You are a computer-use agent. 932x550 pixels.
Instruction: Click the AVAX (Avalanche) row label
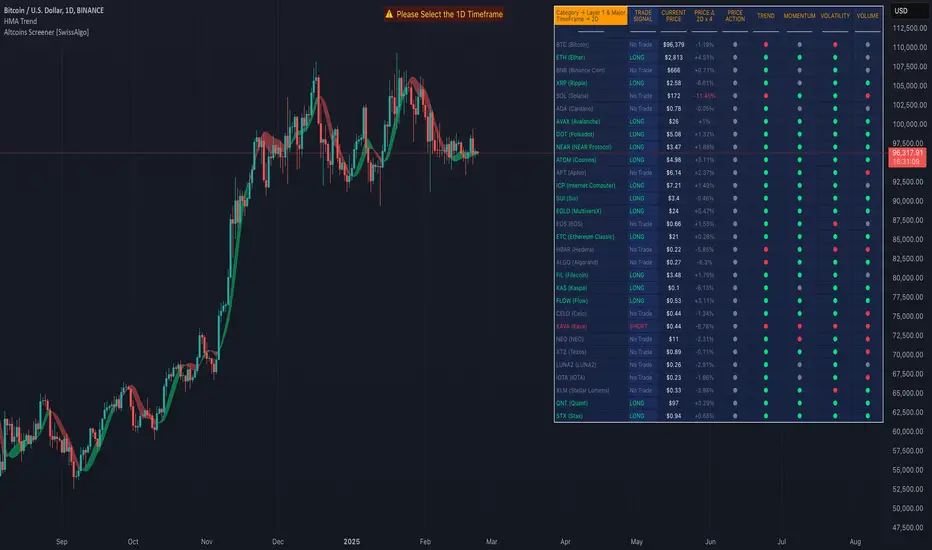click(x=578, y=121)
